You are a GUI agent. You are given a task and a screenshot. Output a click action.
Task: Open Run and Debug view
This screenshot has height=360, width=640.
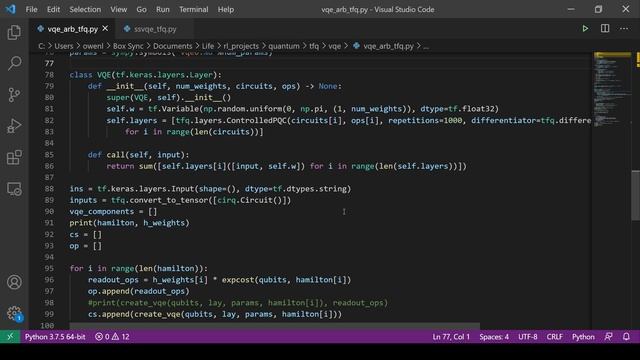click(14, 126)
